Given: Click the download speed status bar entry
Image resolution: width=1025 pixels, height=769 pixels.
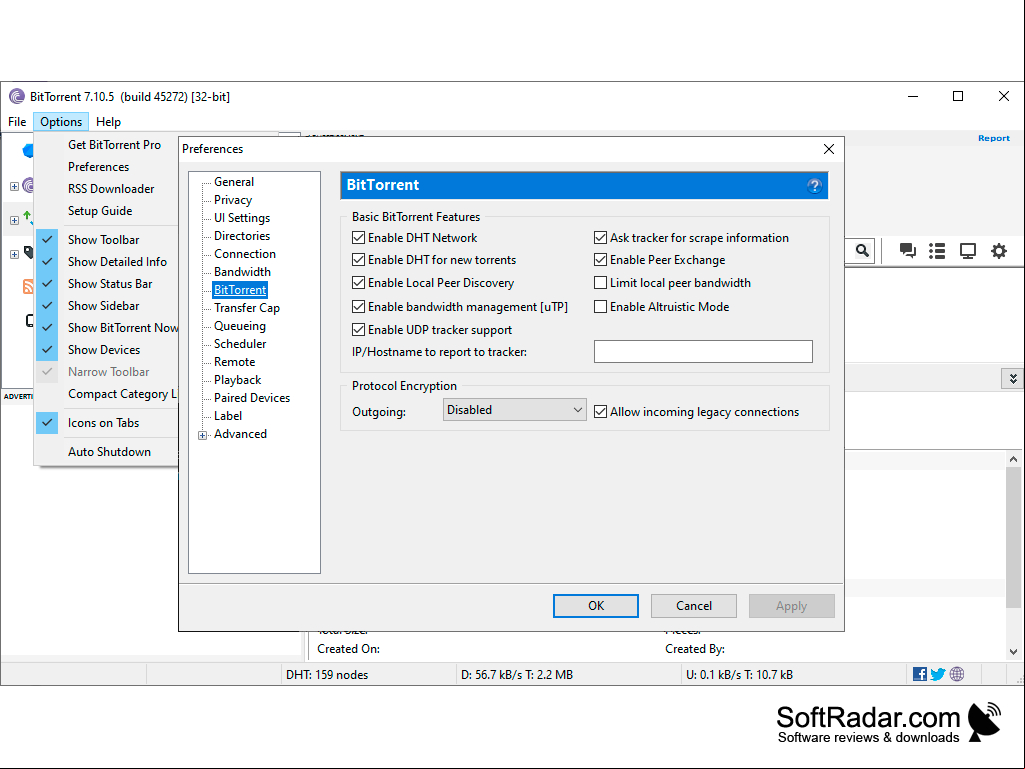Looking at the screenshot, I should [x=516, y=675].
